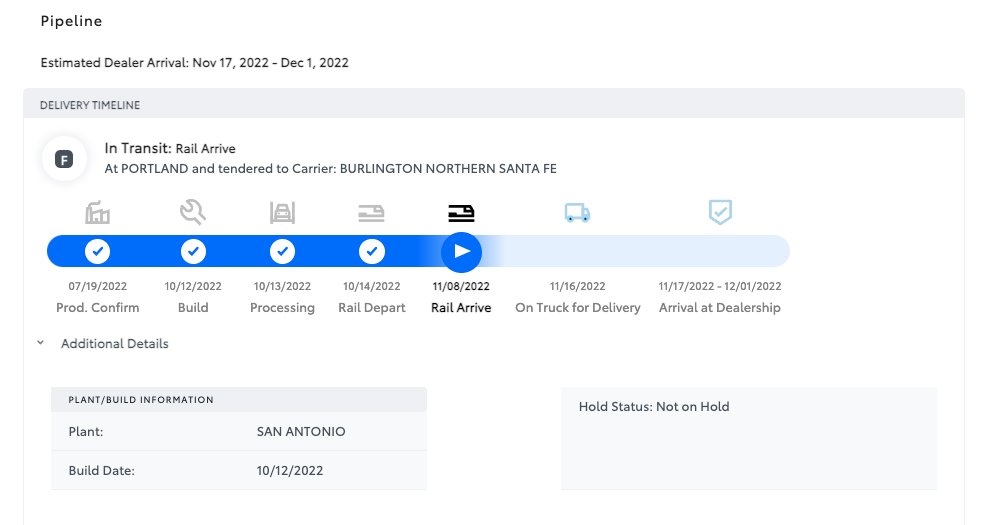Click the 07/19/2022 date text
The width and height of the screenshot is (983, 525).
click(x=97, y=286)
